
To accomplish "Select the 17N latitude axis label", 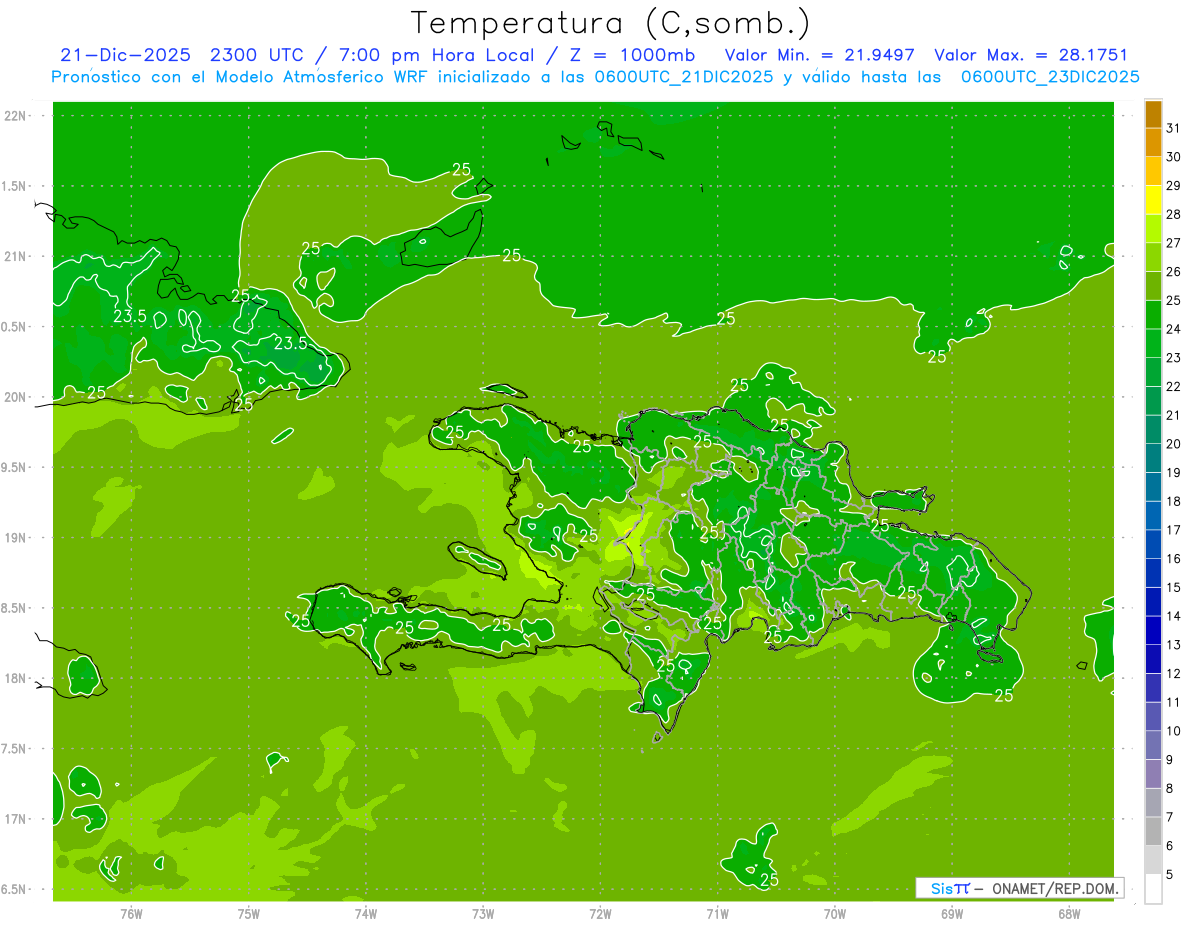I will tap(16, 819).
